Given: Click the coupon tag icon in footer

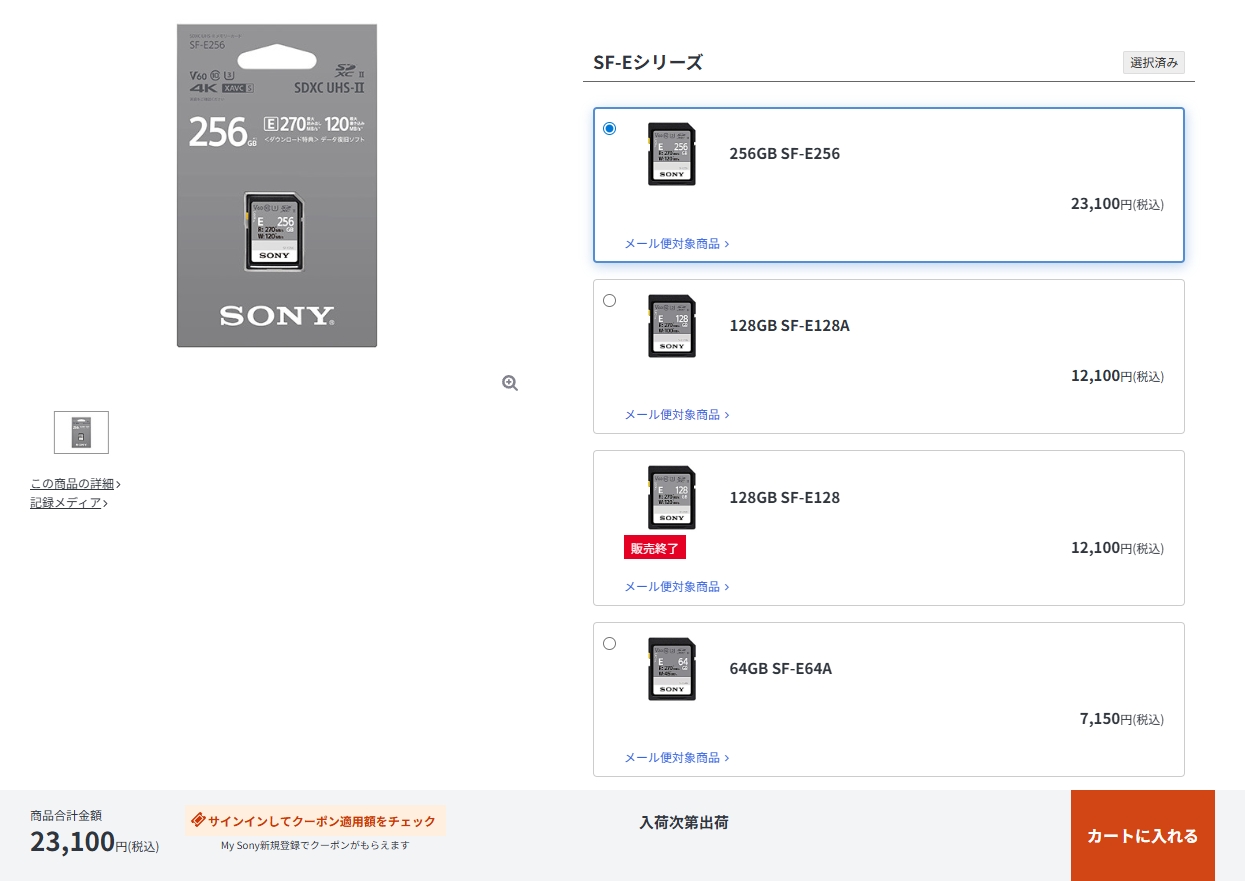Looking at the screenshot, I should click(198, 820).
